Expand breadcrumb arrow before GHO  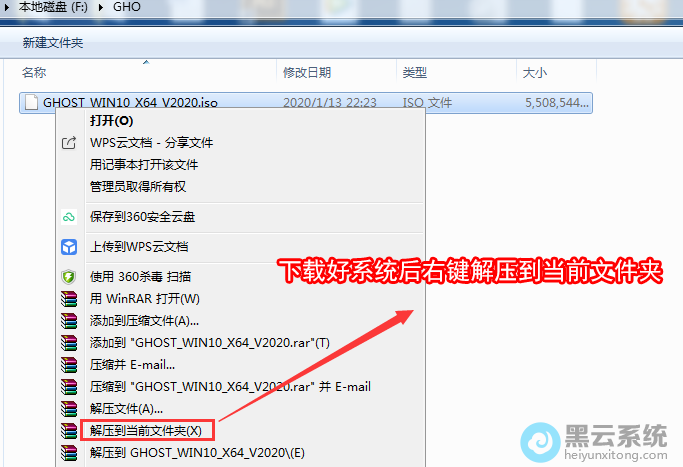point(101,7)
